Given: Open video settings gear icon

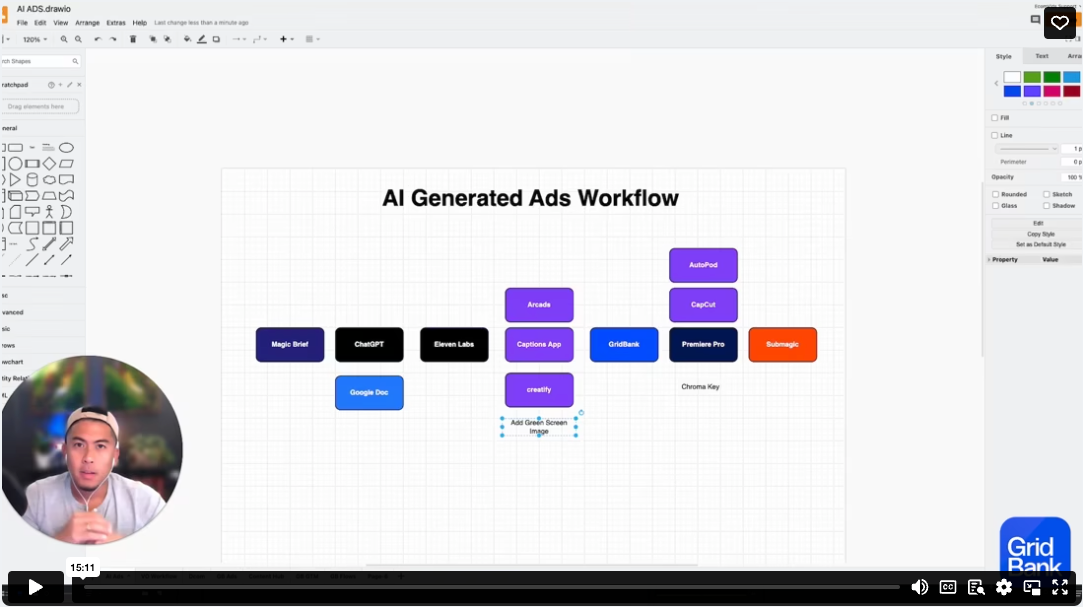Looking at the screenshot, I should (1004, 587).
